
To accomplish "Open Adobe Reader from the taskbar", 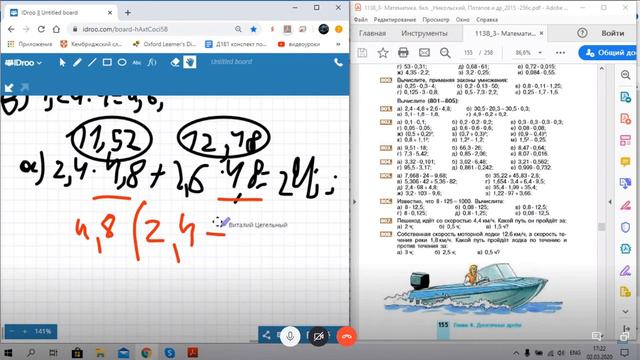I will 193,352.
